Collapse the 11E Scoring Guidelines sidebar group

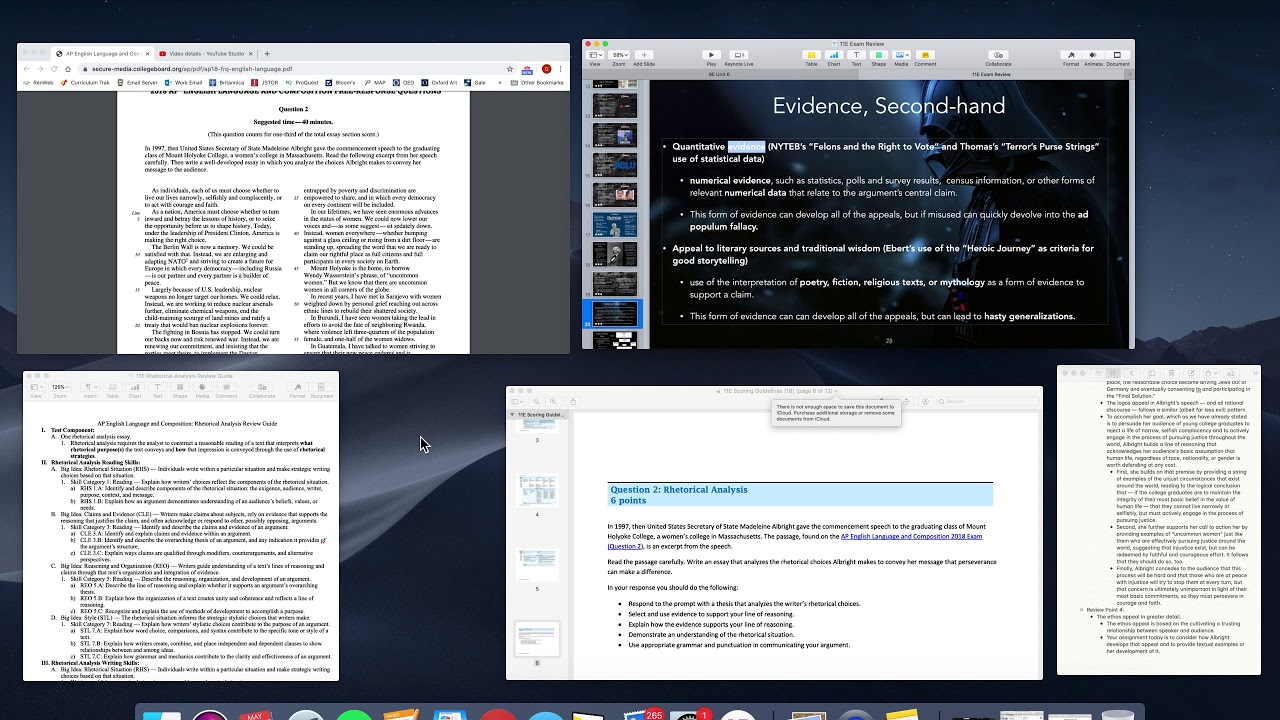coord(513,414)
